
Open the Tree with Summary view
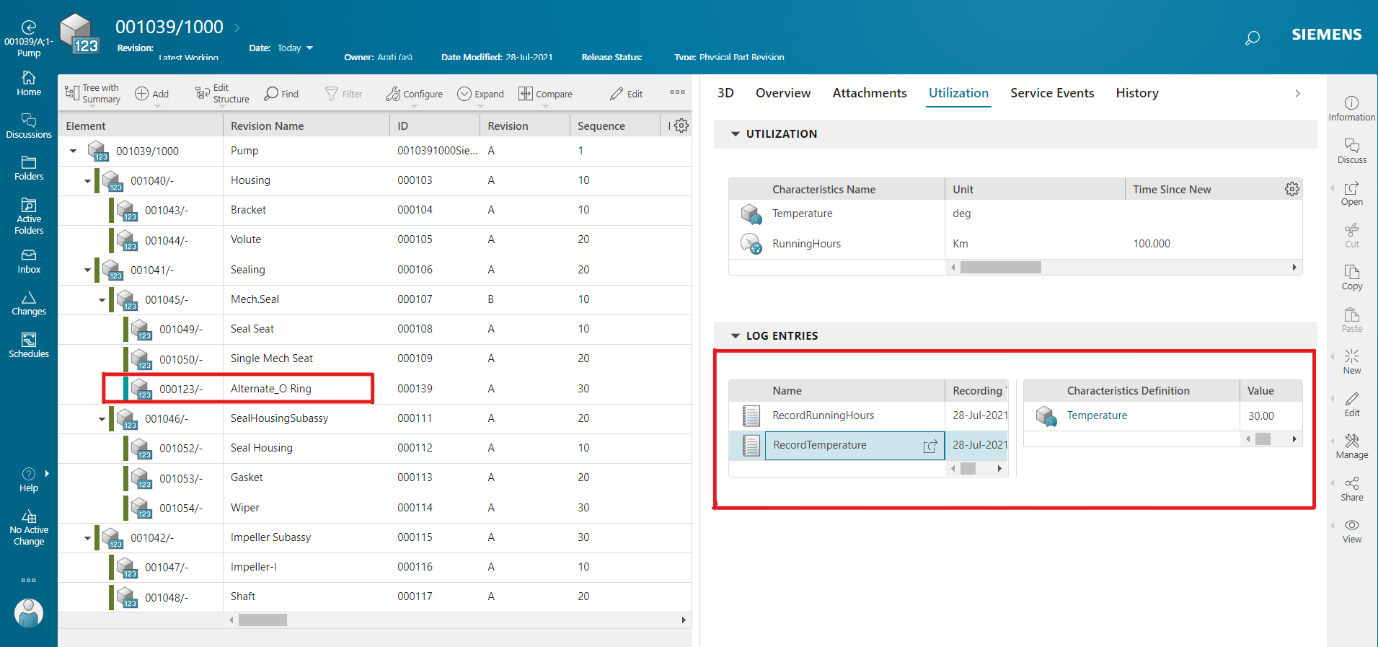coord(92,92)
